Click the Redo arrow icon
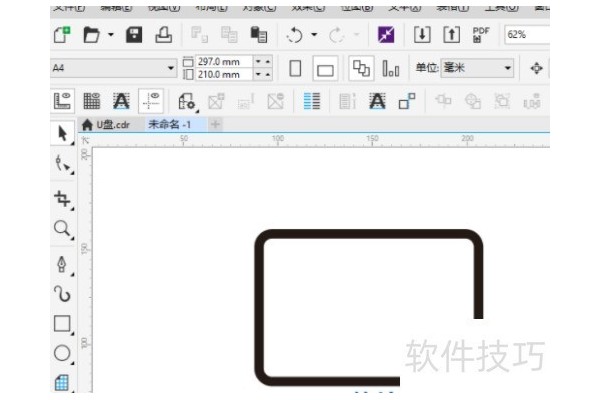600x400 pixels. click(x=336, y=35)
